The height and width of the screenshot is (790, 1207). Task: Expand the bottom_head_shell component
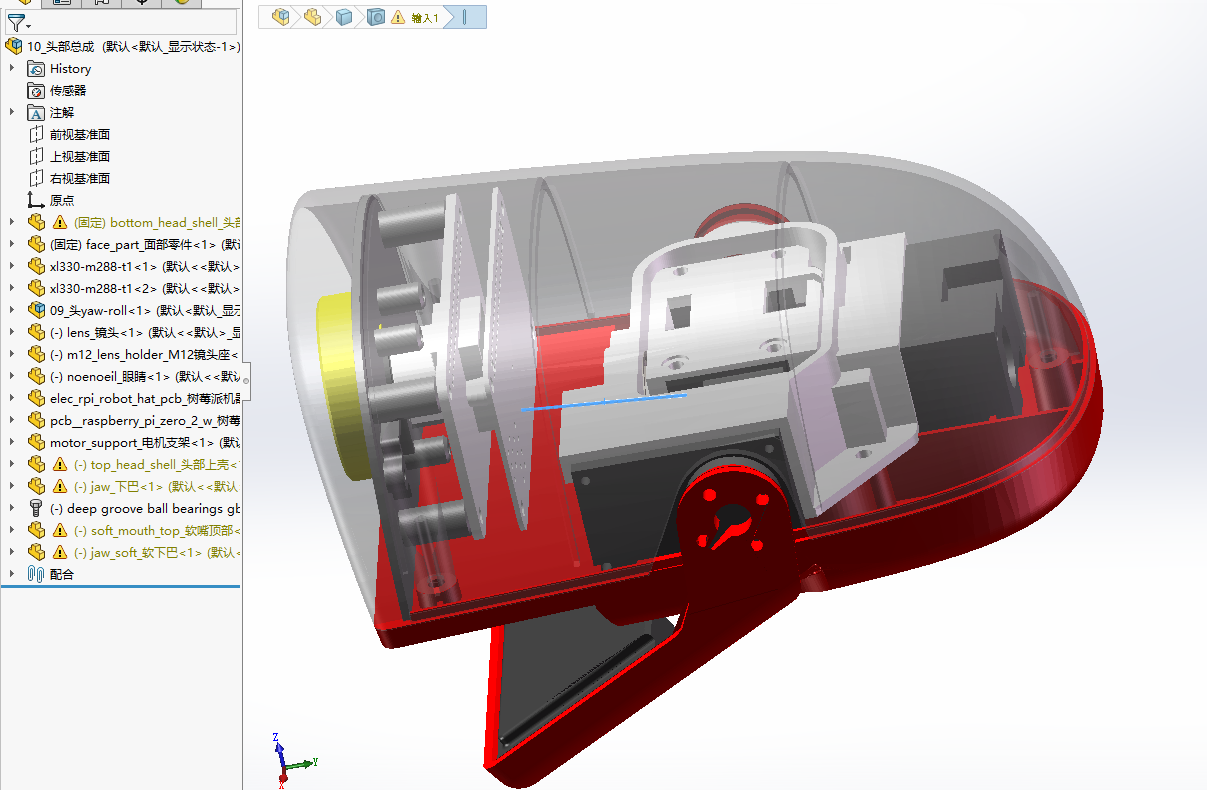(12, 222)
